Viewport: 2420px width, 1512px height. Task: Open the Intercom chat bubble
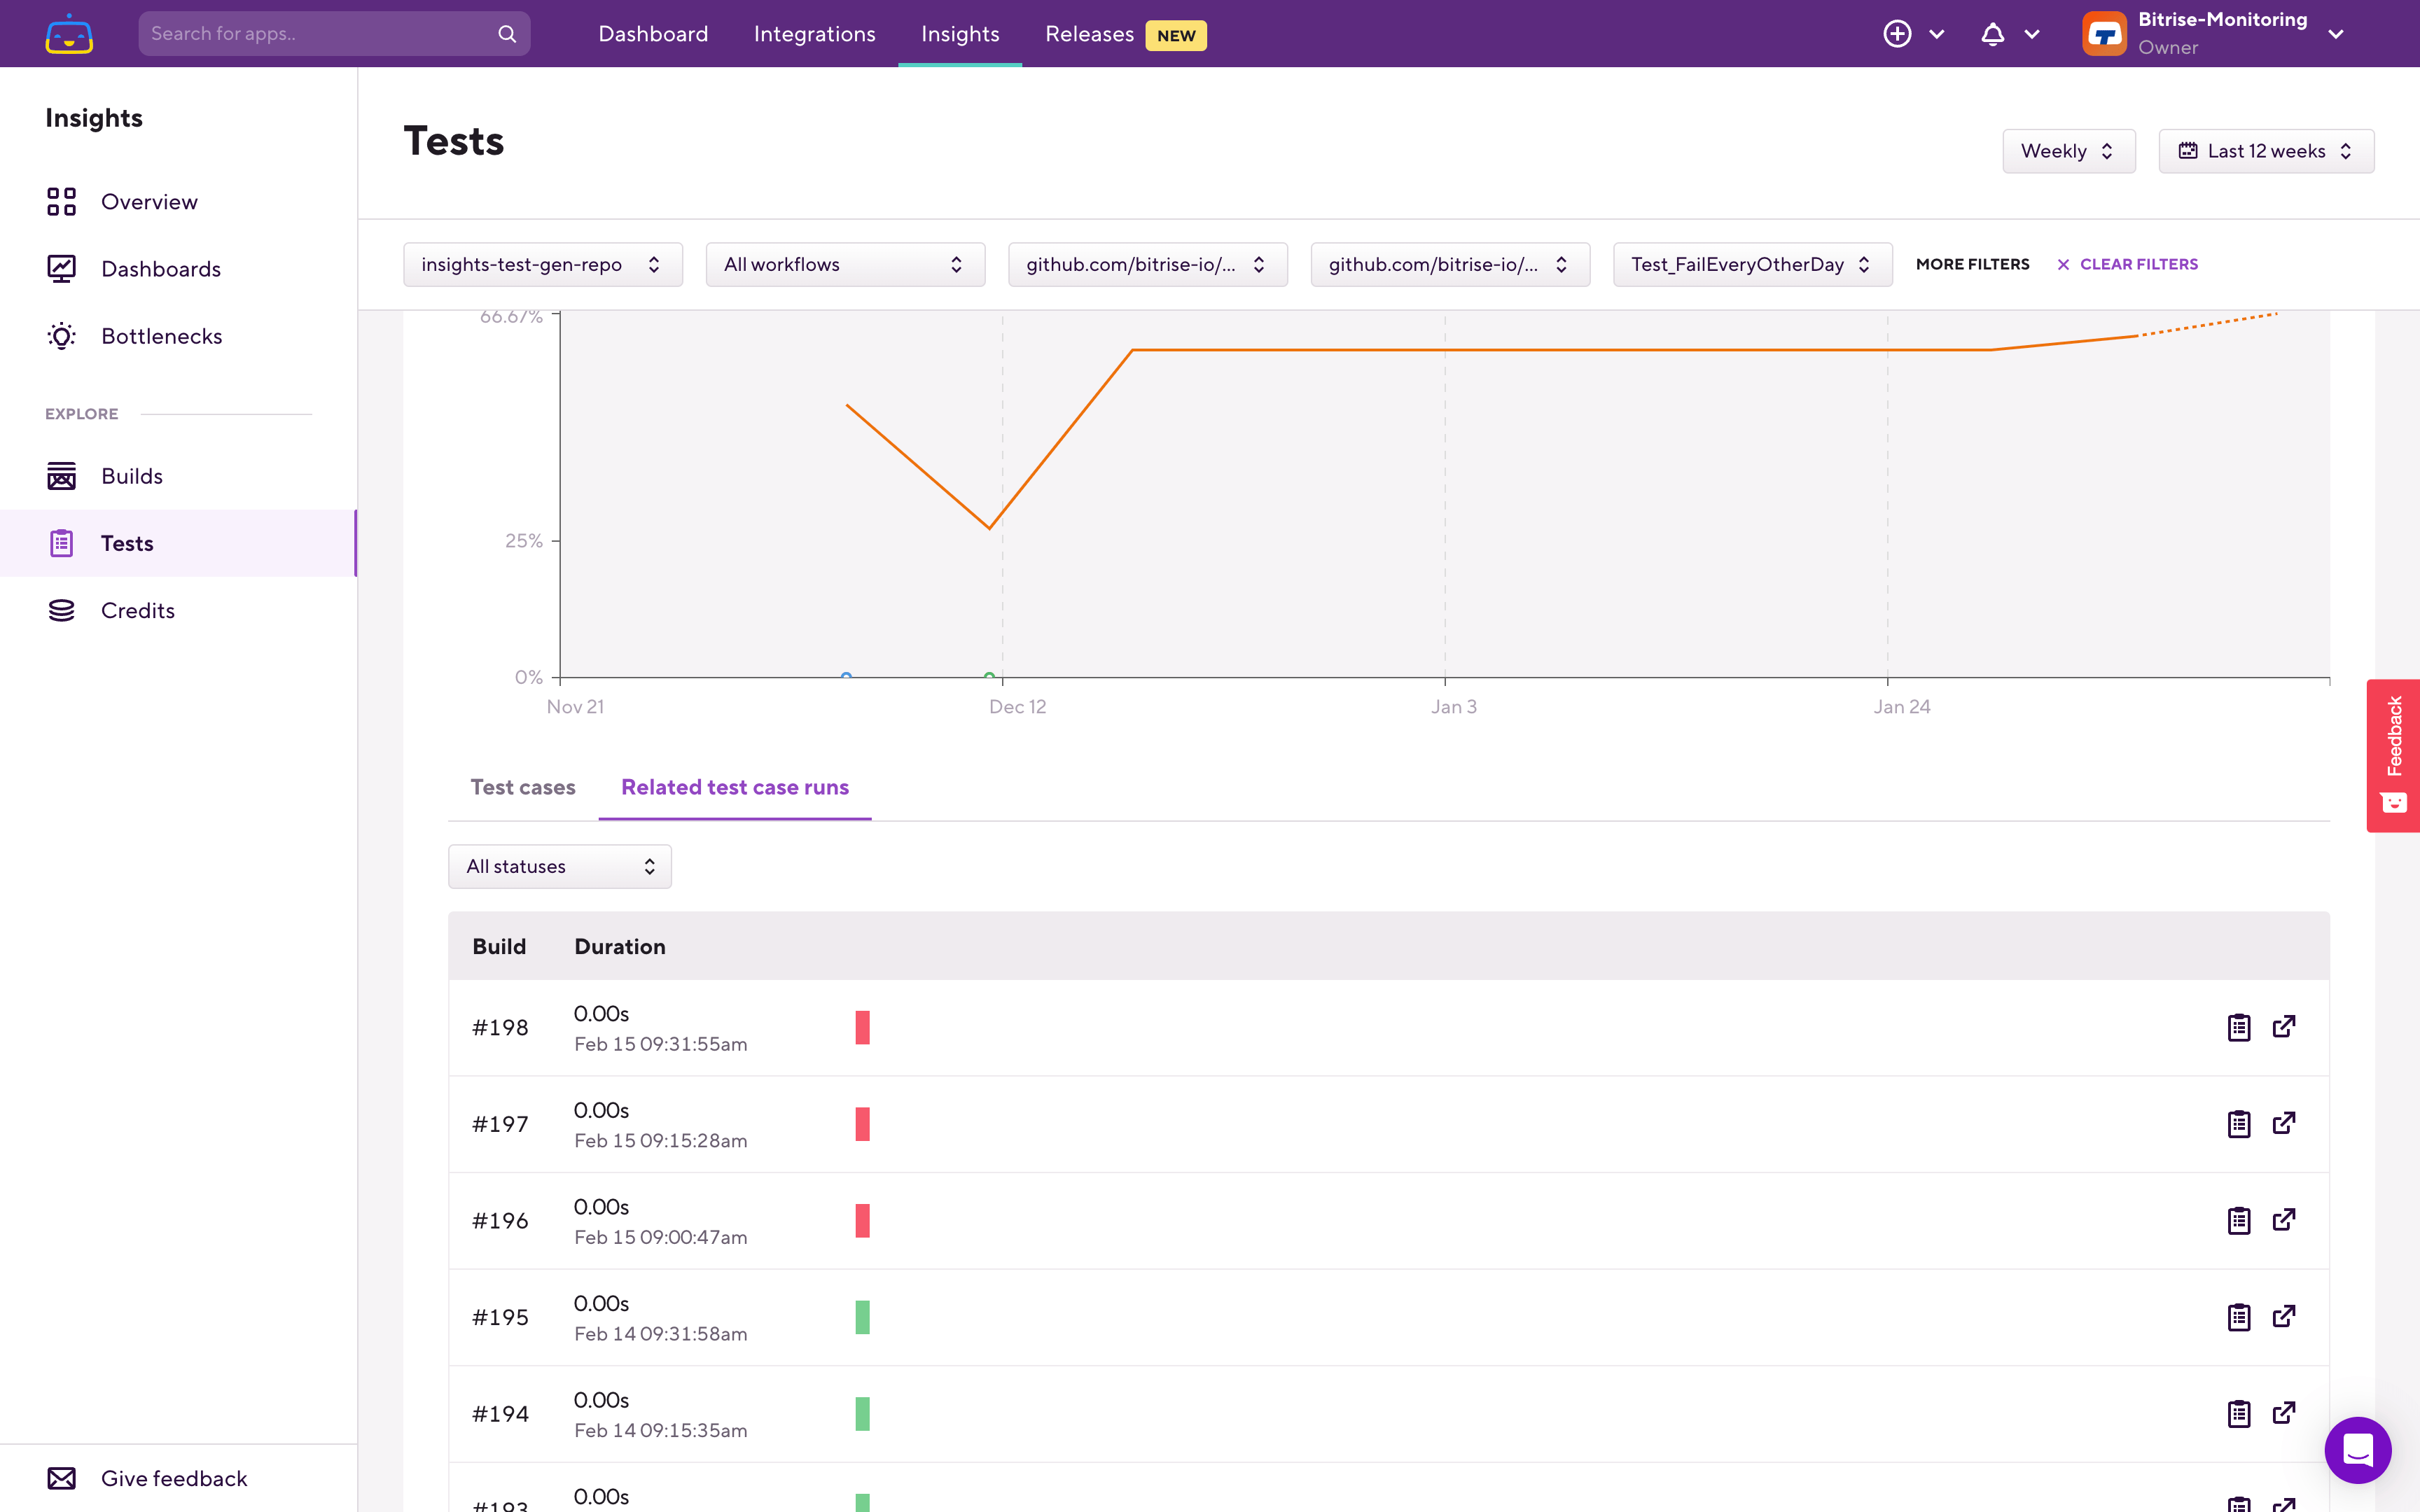click(2357, 1449)
